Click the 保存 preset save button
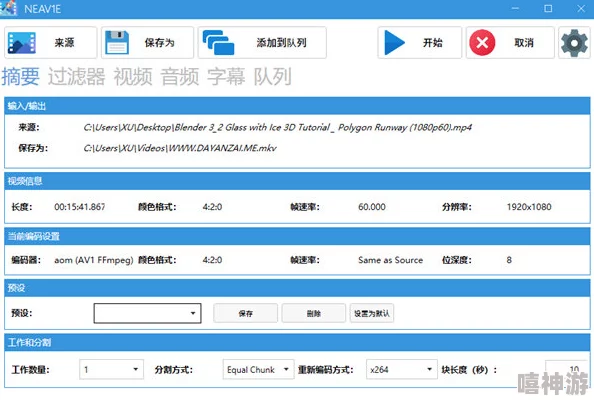 [245, 313]
